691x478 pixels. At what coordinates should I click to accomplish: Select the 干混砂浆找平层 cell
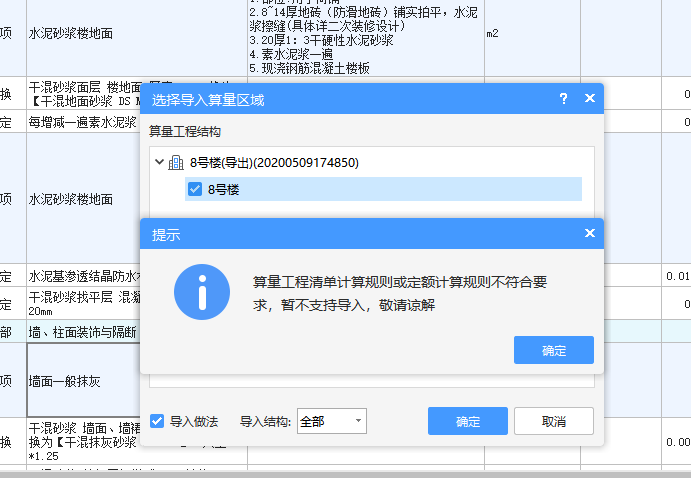(84, 304)
